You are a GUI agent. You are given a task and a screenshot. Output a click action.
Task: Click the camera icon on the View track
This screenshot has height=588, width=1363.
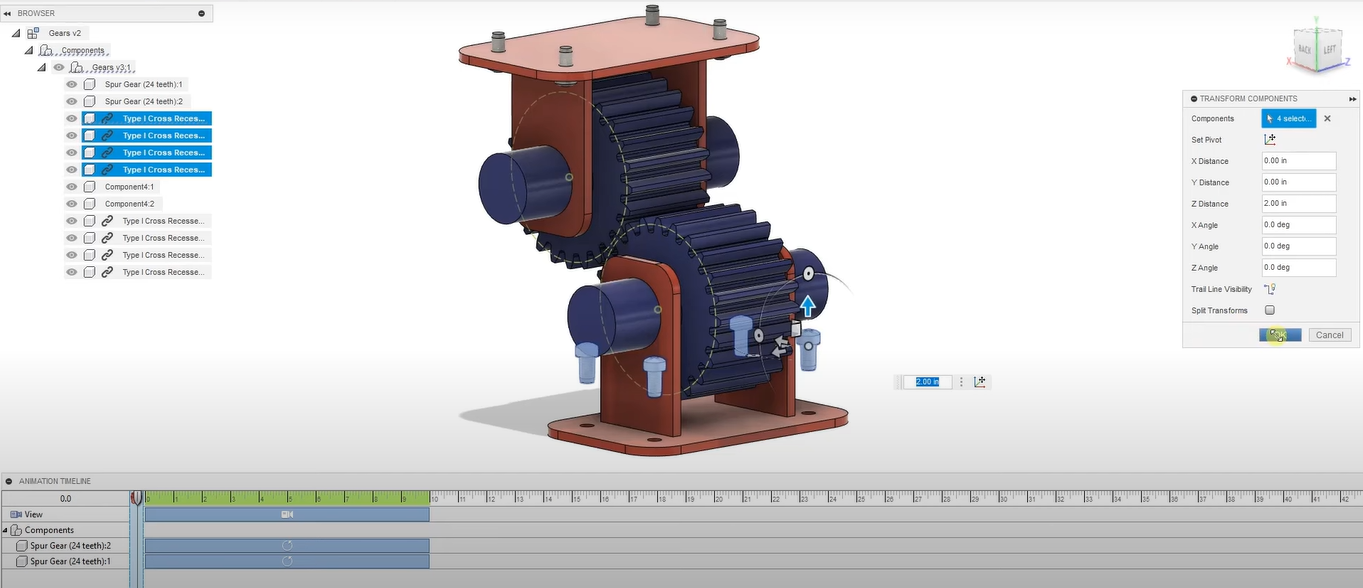(x=287, y=514)
